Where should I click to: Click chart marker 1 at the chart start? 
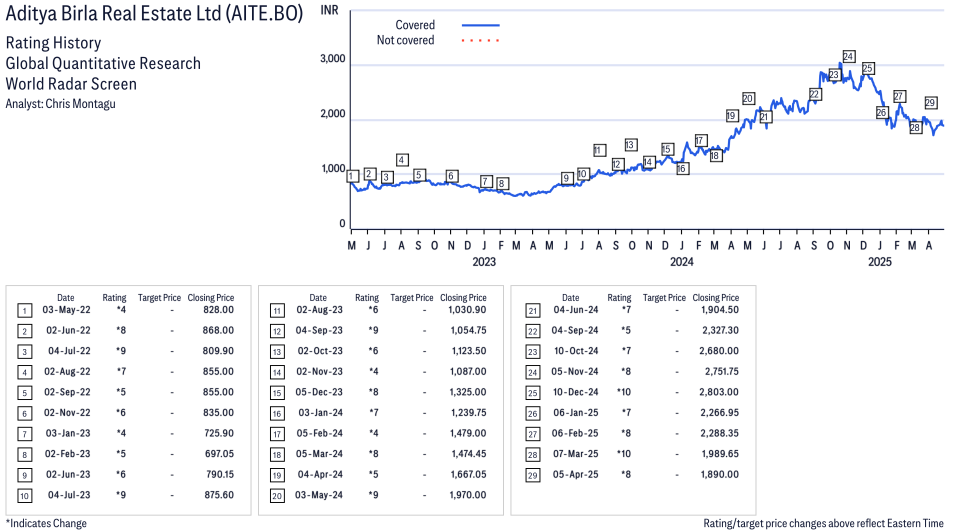pos(353,176)
